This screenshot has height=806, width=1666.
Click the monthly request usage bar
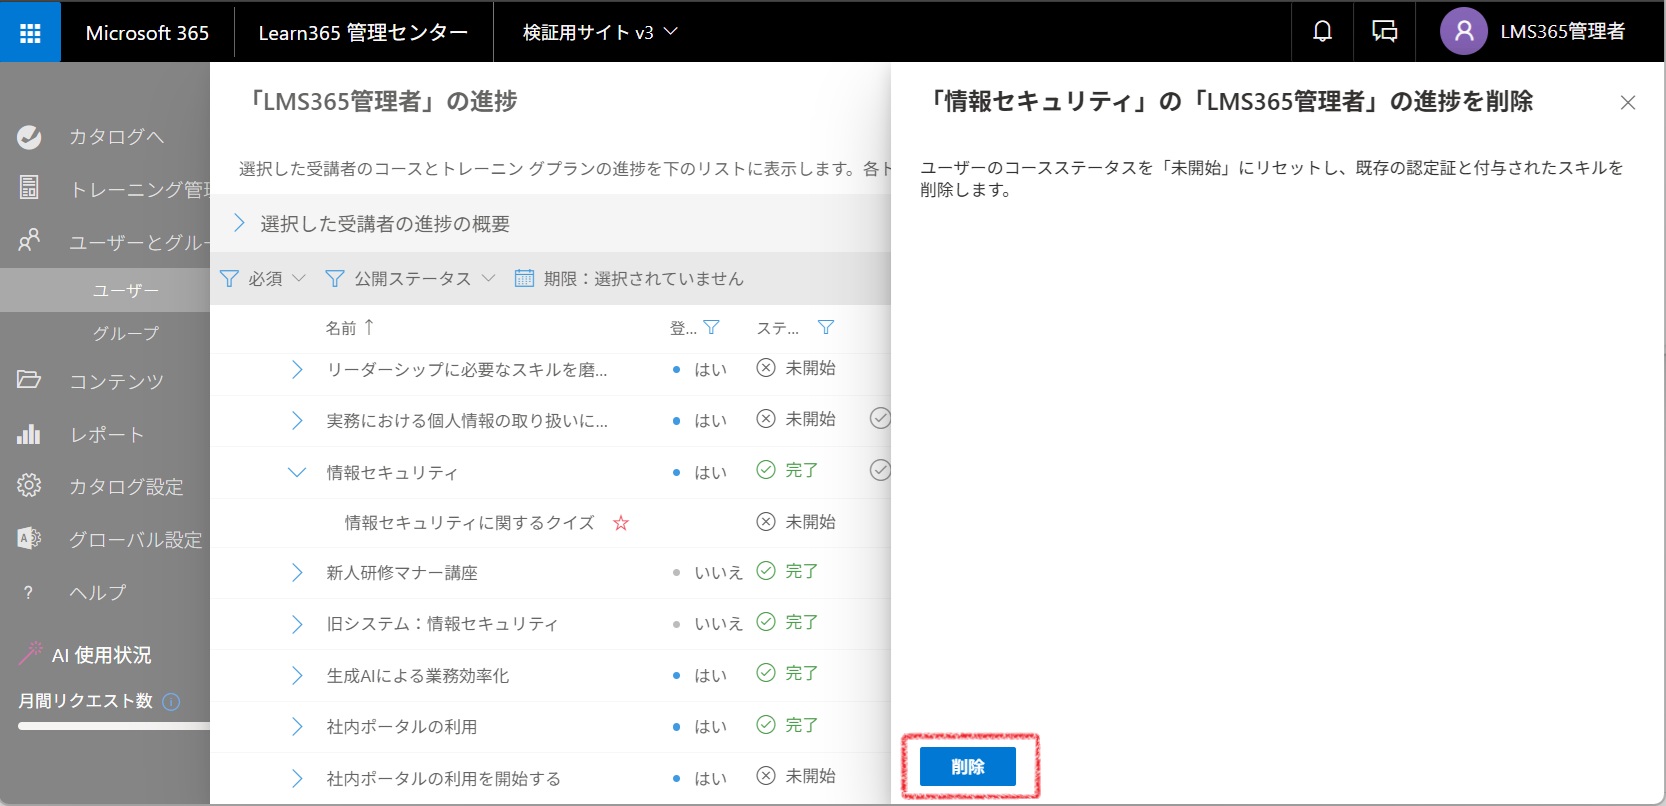[114, 726]
